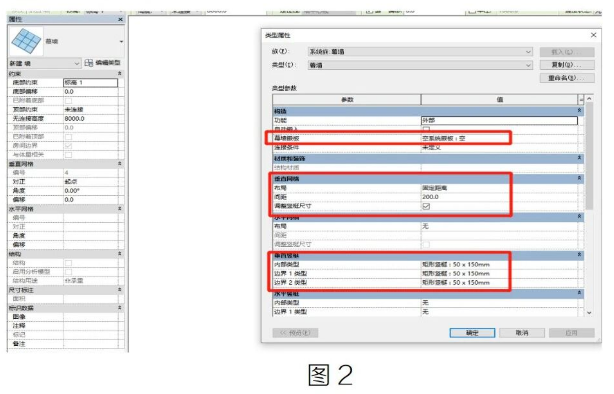Click the 重命名(R)... rename button
The image size is (614, 394).
pyautogui.click(x=567, y=78)
